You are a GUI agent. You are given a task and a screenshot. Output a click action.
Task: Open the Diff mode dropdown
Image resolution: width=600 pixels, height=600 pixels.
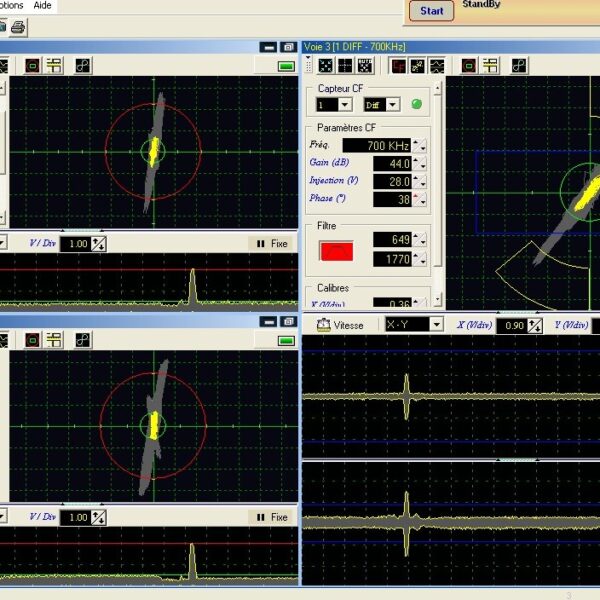[x=393, y=104]
